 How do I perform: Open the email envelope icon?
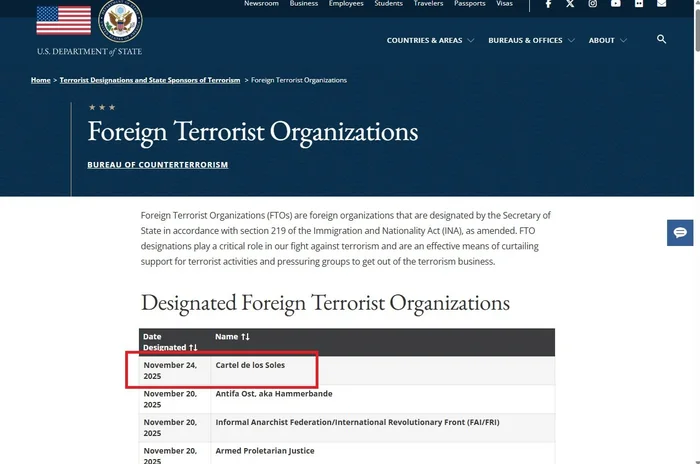click(x=662, y=4)
